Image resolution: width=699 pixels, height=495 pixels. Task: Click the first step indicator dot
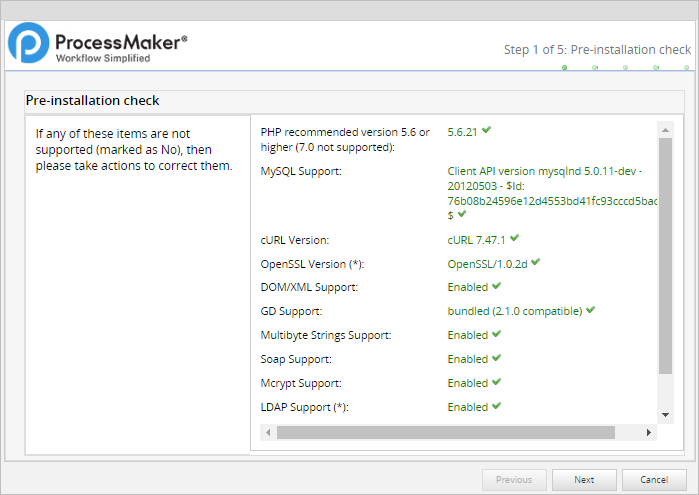click(565, 68)
